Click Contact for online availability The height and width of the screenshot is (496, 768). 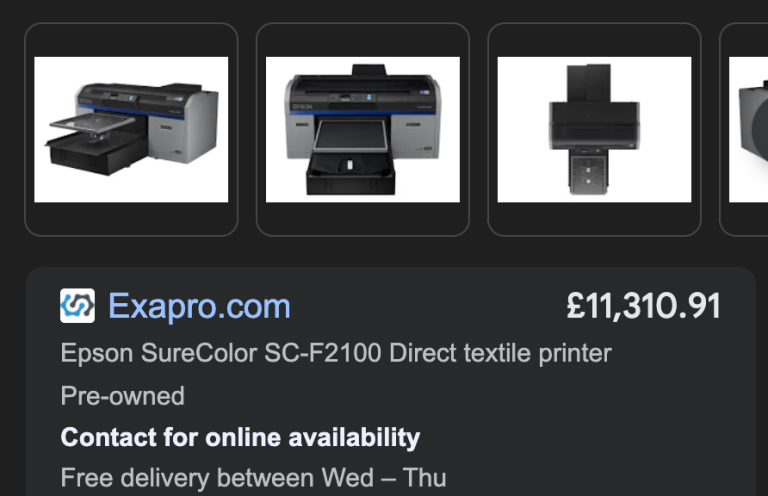(240, 437)
